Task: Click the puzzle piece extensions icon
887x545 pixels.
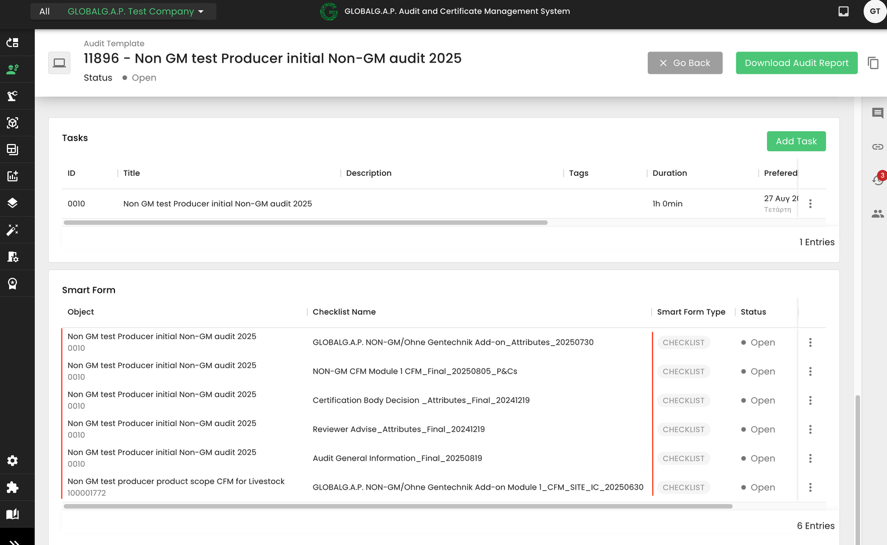Action: (x=13, y=488)
